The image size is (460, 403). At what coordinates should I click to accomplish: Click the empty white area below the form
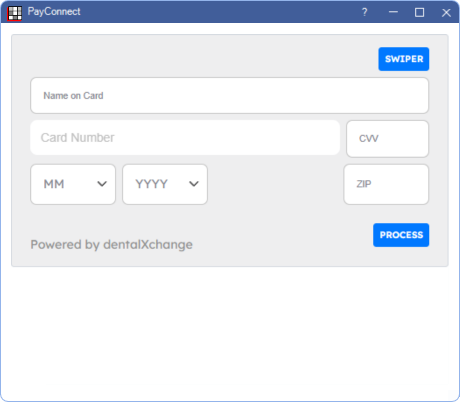pyautogui.click(x=230, y=333)
